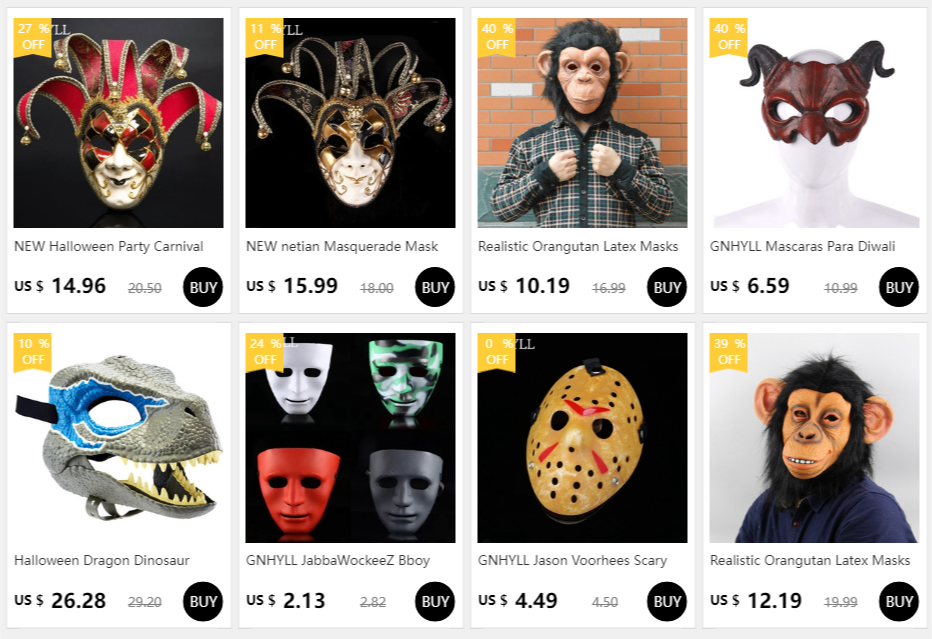The width and height of the screenshot is (932, 639).
Task: Open the four-color JabbaWockeeZ masks image
Action: 351,438
